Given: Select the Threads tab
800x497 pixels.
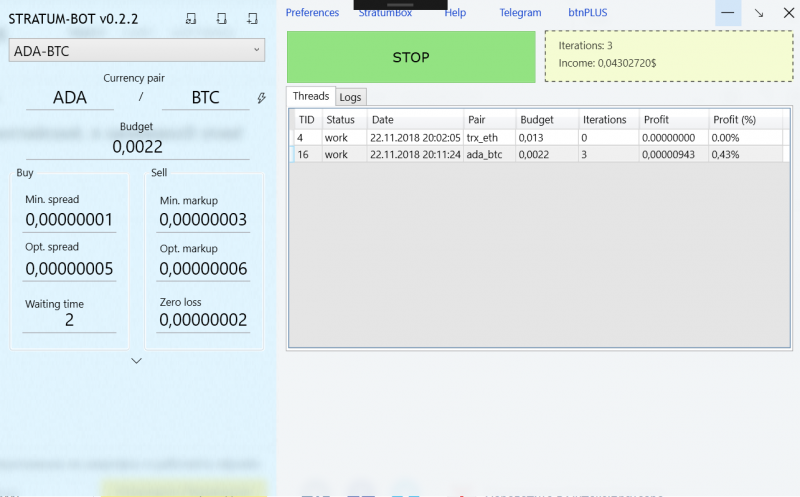Looking at the screenshot, I should [311, 96].
